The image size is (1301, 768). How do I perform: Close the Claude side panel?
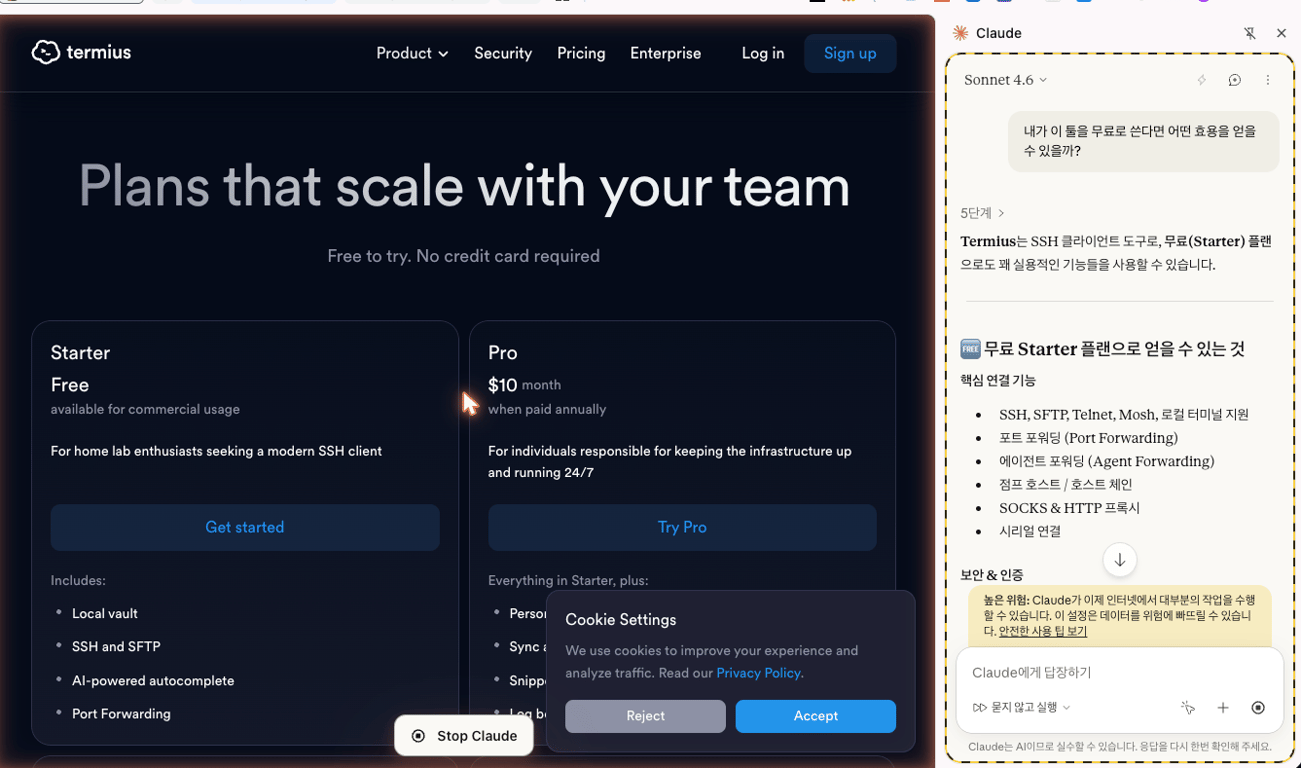click(1281, 33)
